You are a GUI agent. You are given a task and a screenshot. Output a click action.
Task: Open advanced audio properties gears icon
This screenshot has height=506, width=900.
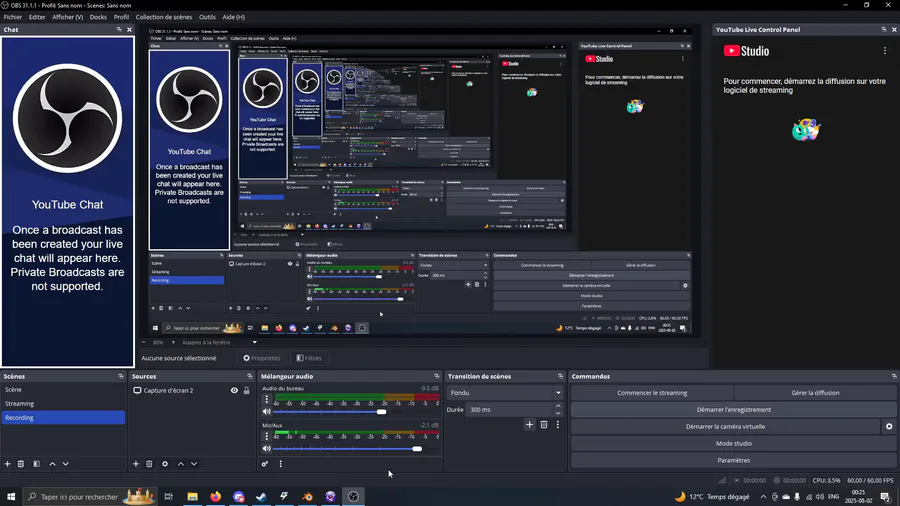[265, 464]
